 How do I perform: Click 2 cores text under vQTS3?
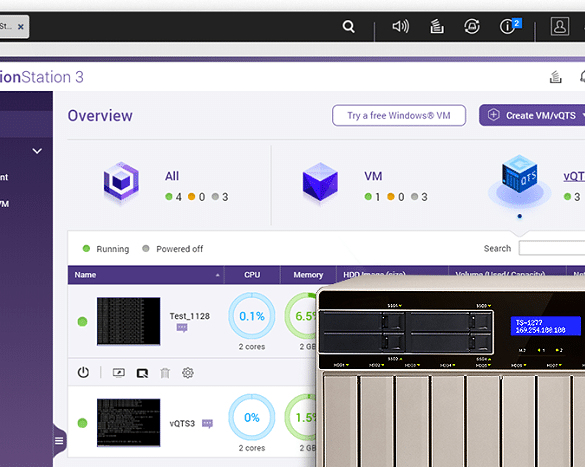point(252,448)
